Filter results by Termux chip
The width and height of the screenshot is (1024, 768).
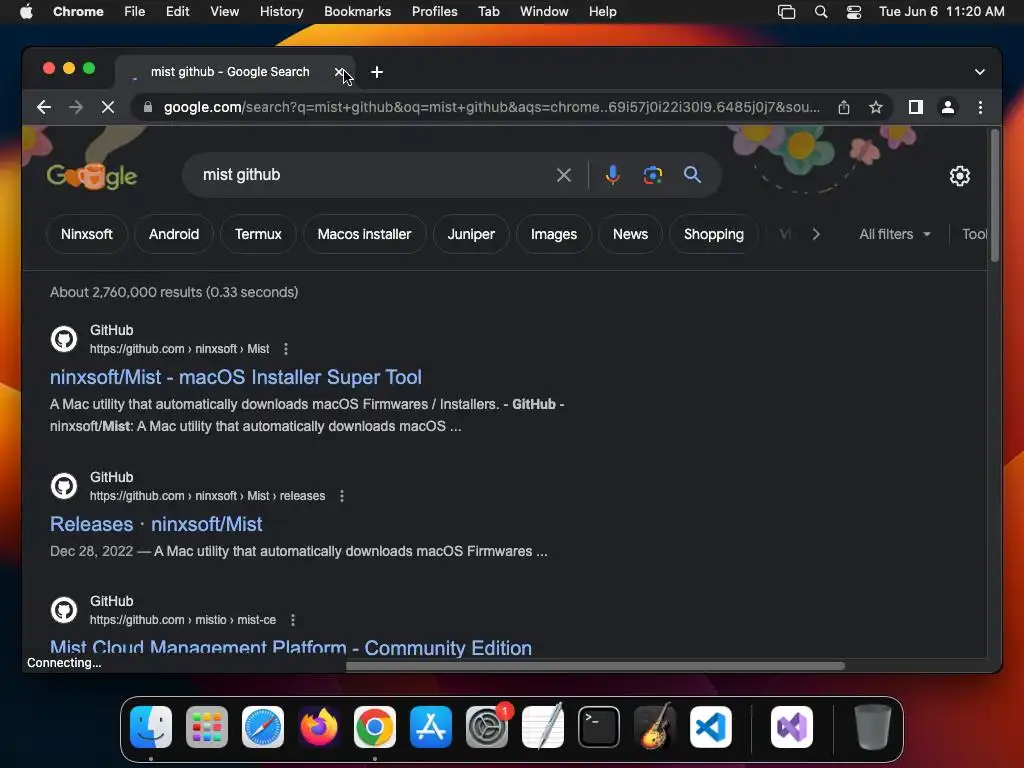pos(258,234)
